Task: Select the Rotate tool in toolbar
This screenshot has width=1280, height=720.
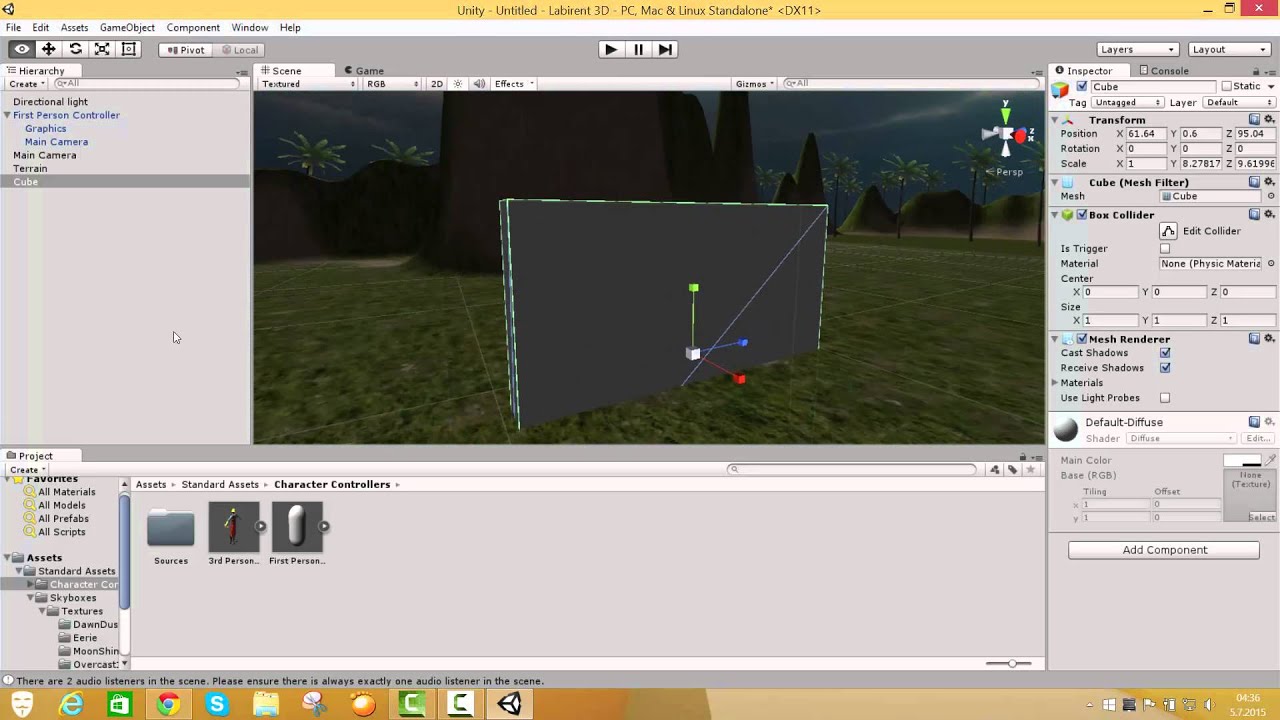Action: point(75,49)
